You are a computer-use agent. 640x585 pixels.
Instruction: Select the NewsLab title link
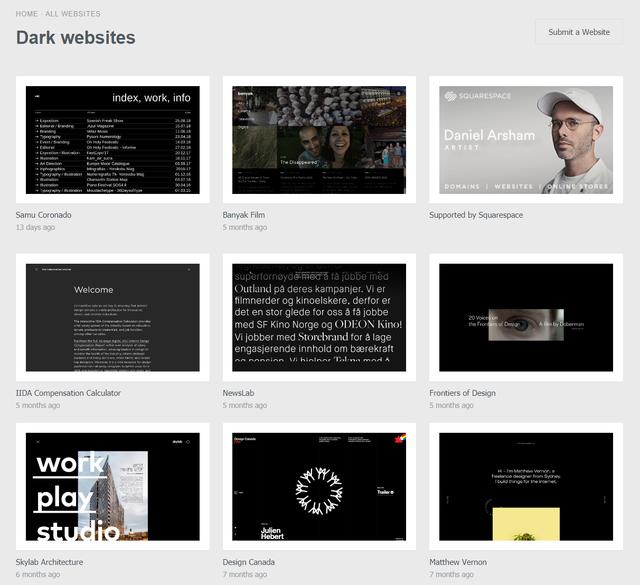tap(238, 393)
